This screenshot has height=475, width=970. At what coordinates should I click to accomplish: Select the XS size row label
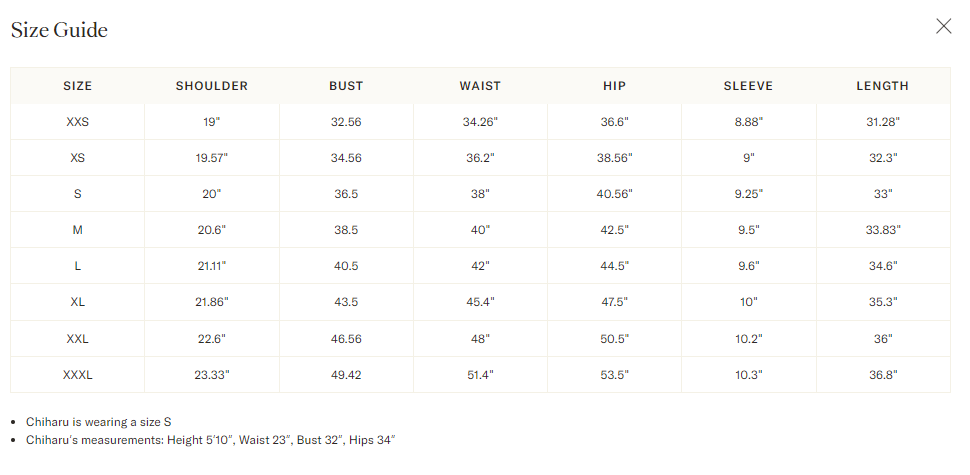pyautogui.click(x=77, y=158)
